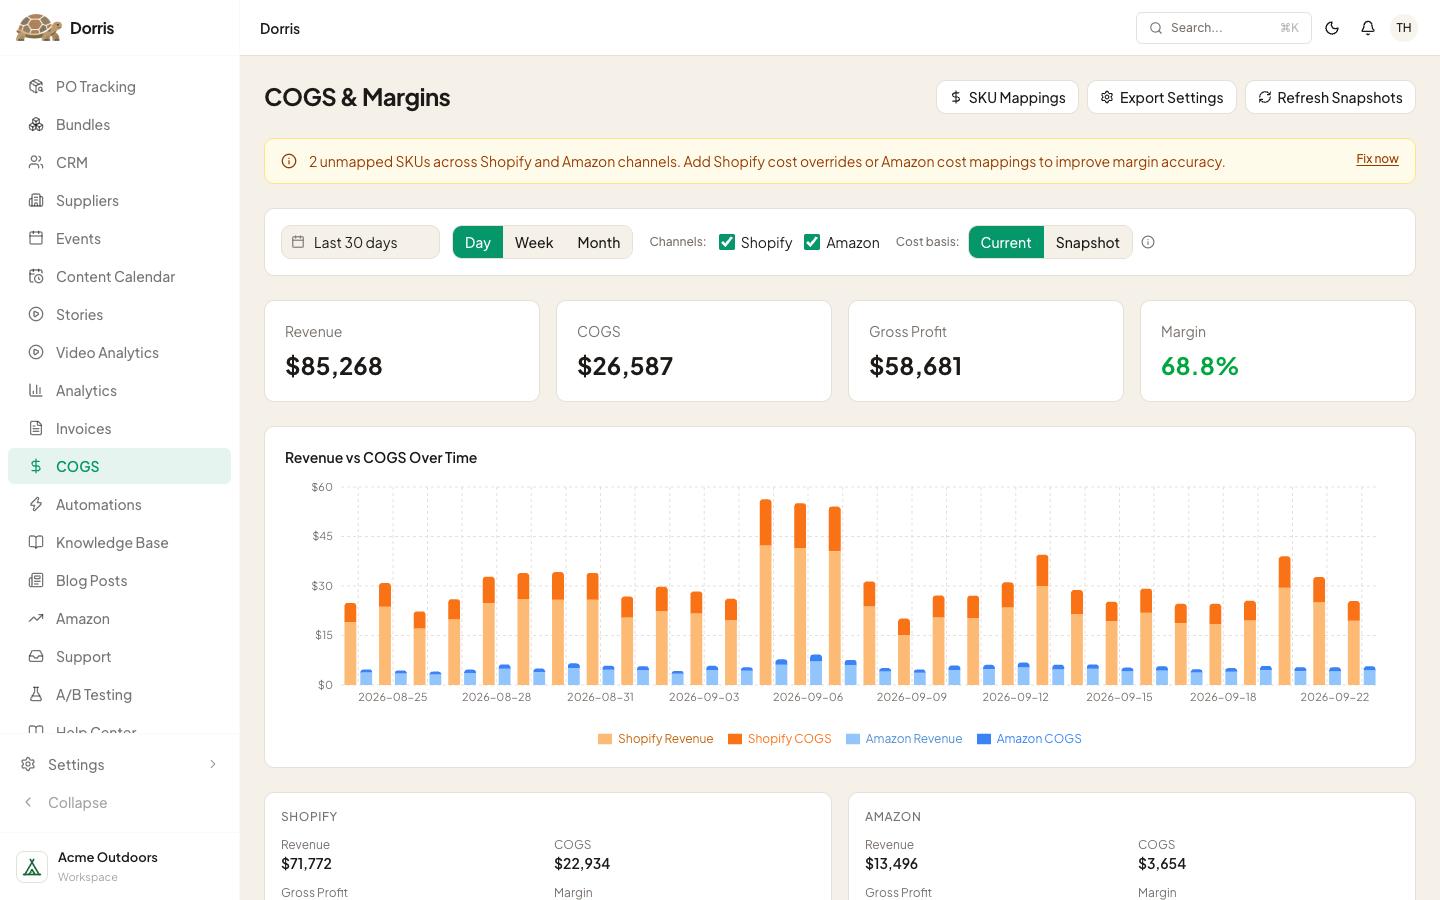Click the SKU Mappings button

click(x=1007, y=97)
